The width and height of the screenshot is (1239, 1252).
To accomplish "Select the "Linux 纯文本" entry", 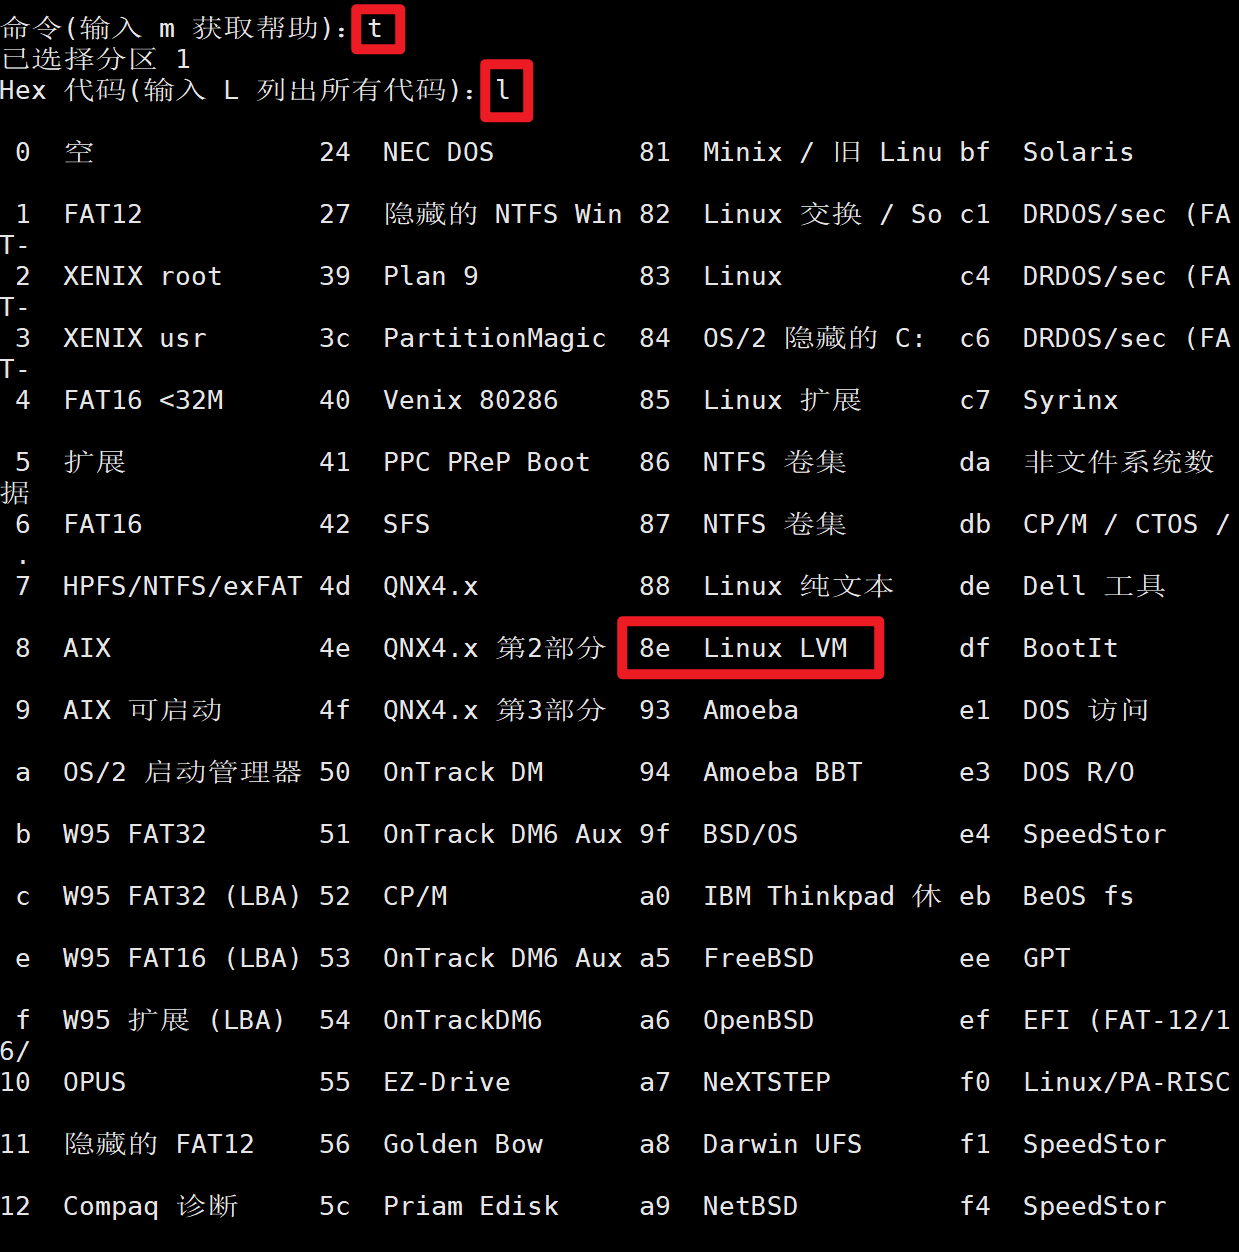I will [799, 586].
